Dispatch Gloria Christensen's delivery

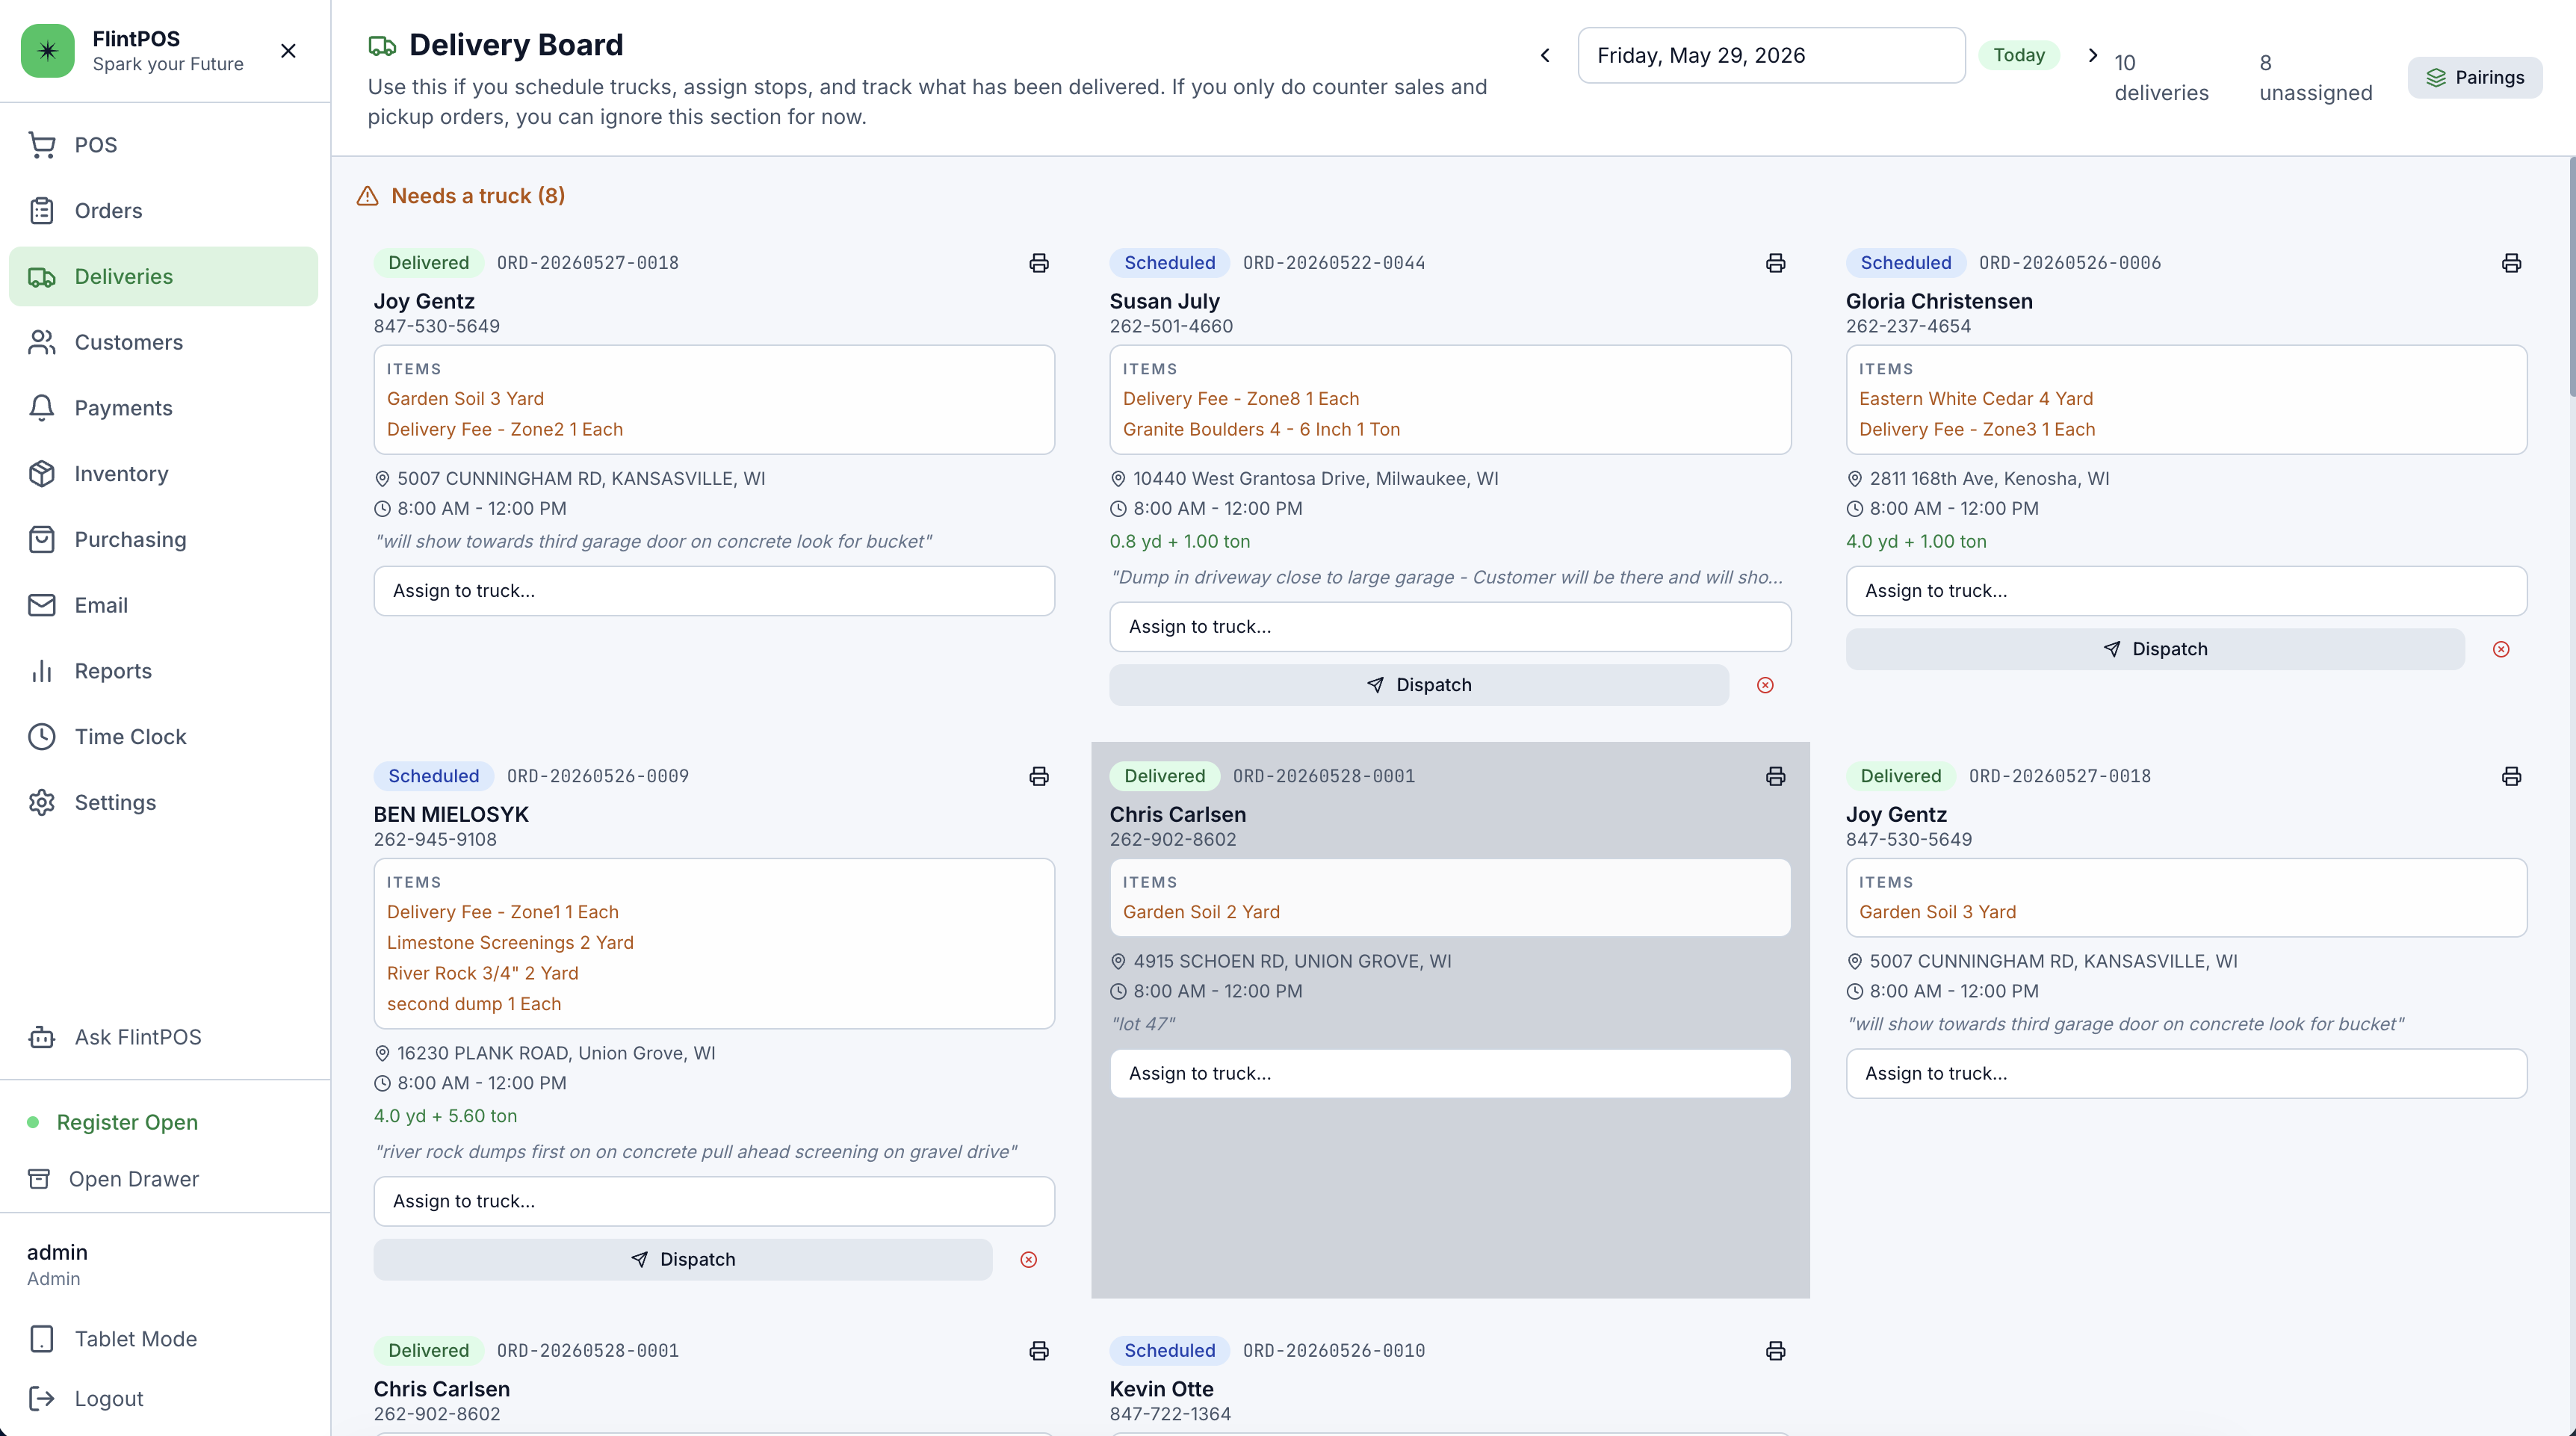tap(2155, 649)
